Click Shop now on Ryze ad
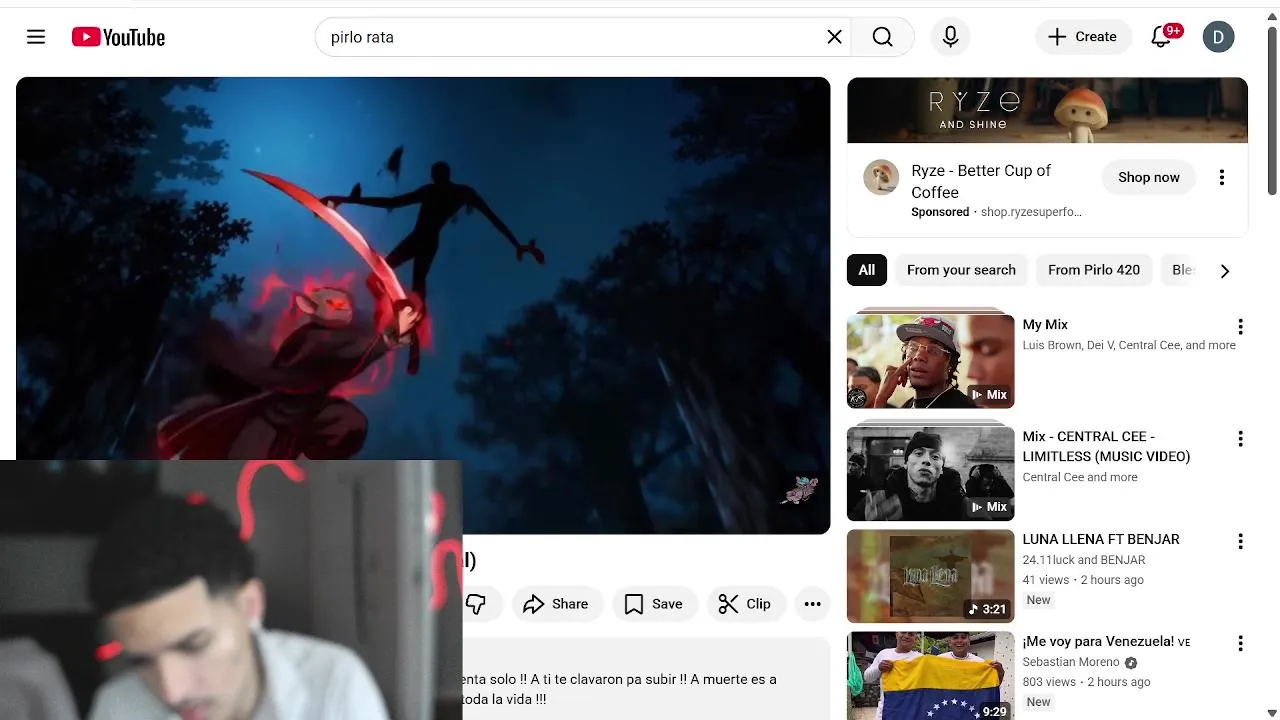1280x720 pixels. (1149, 177)
